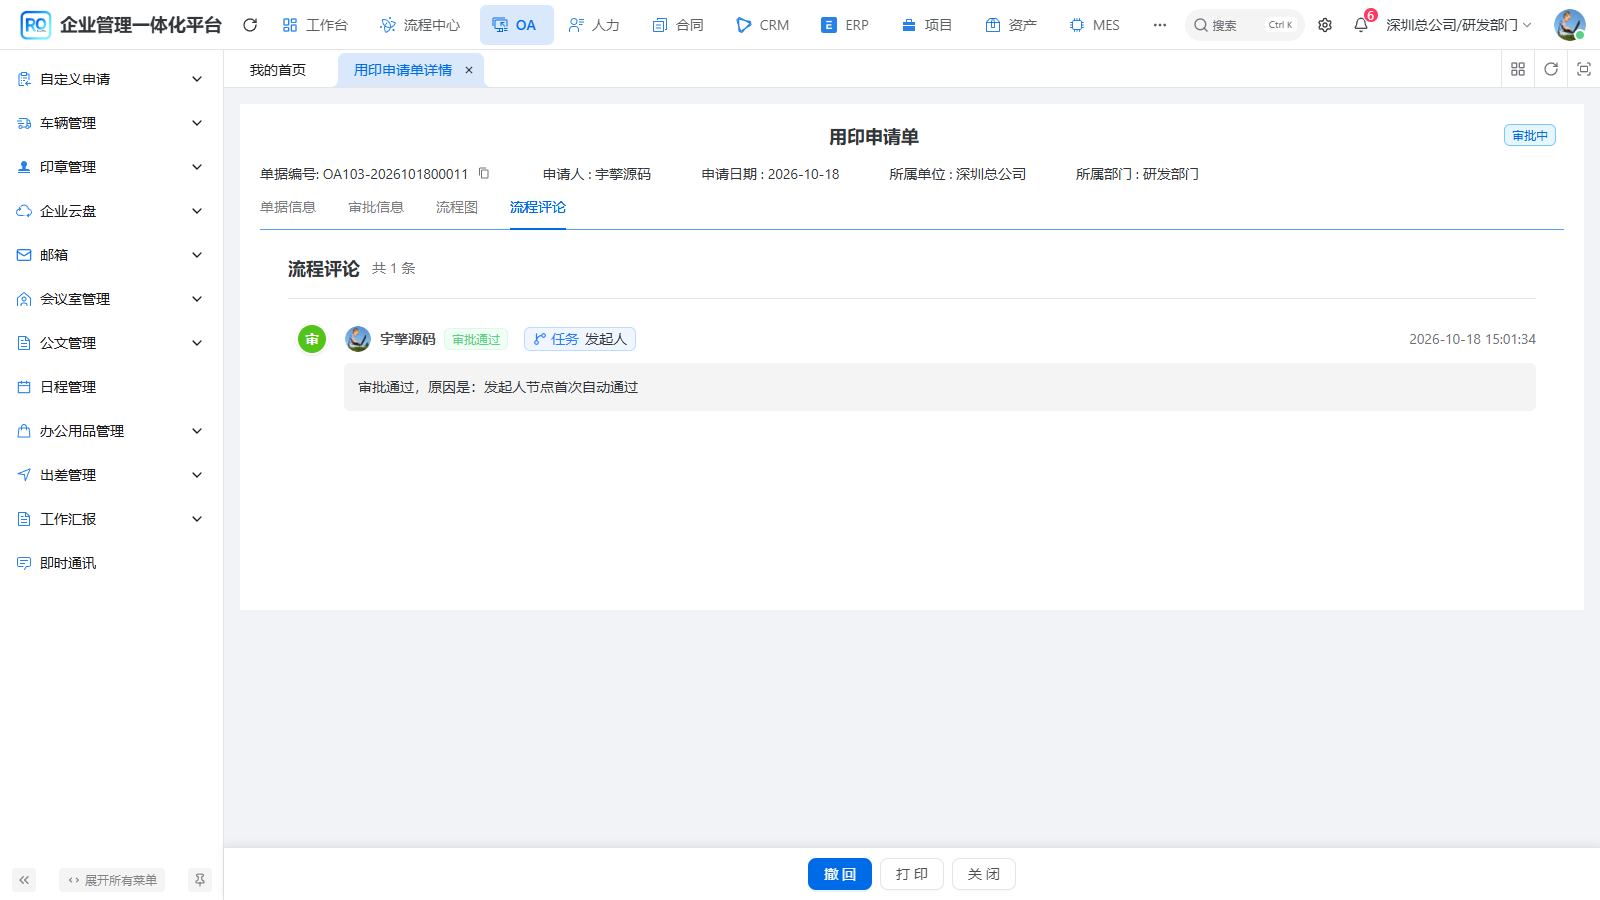Click the 撤回 button
The width and height of the screenshot is (1600, 900).
tap(840, 874)
